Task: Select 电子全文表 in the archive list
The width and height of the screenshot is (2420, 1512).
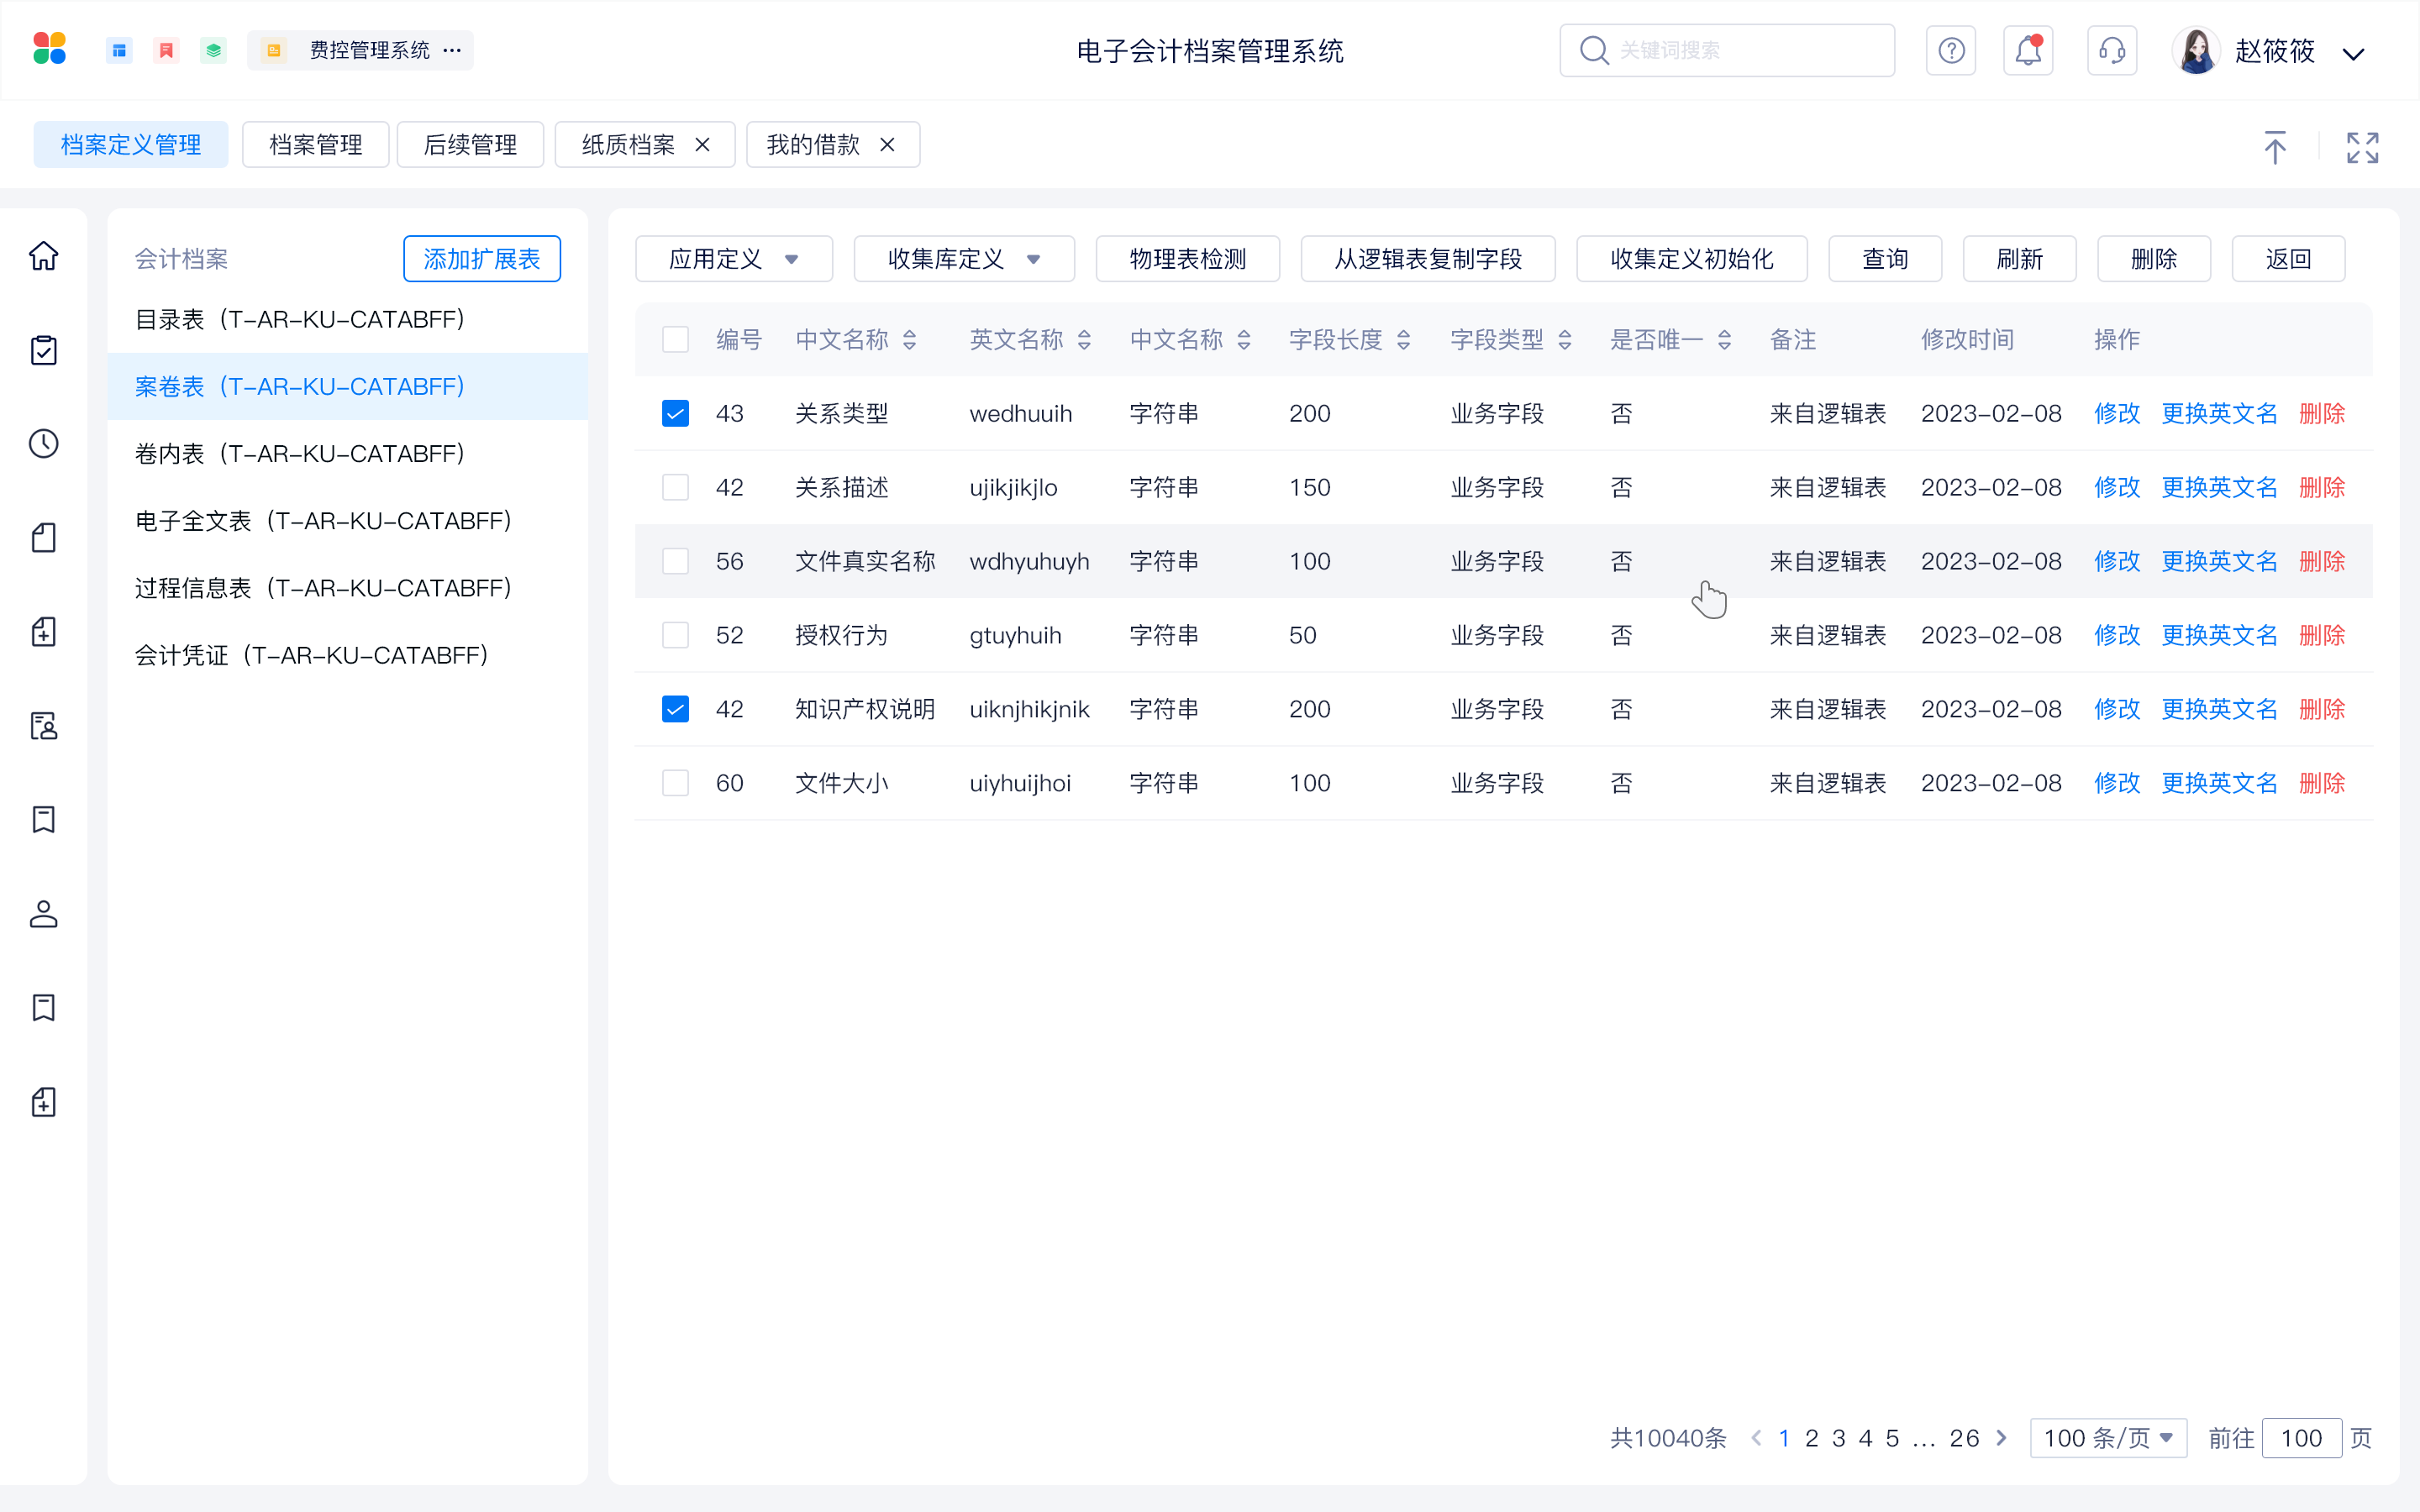Action: (x=347, y=521)
